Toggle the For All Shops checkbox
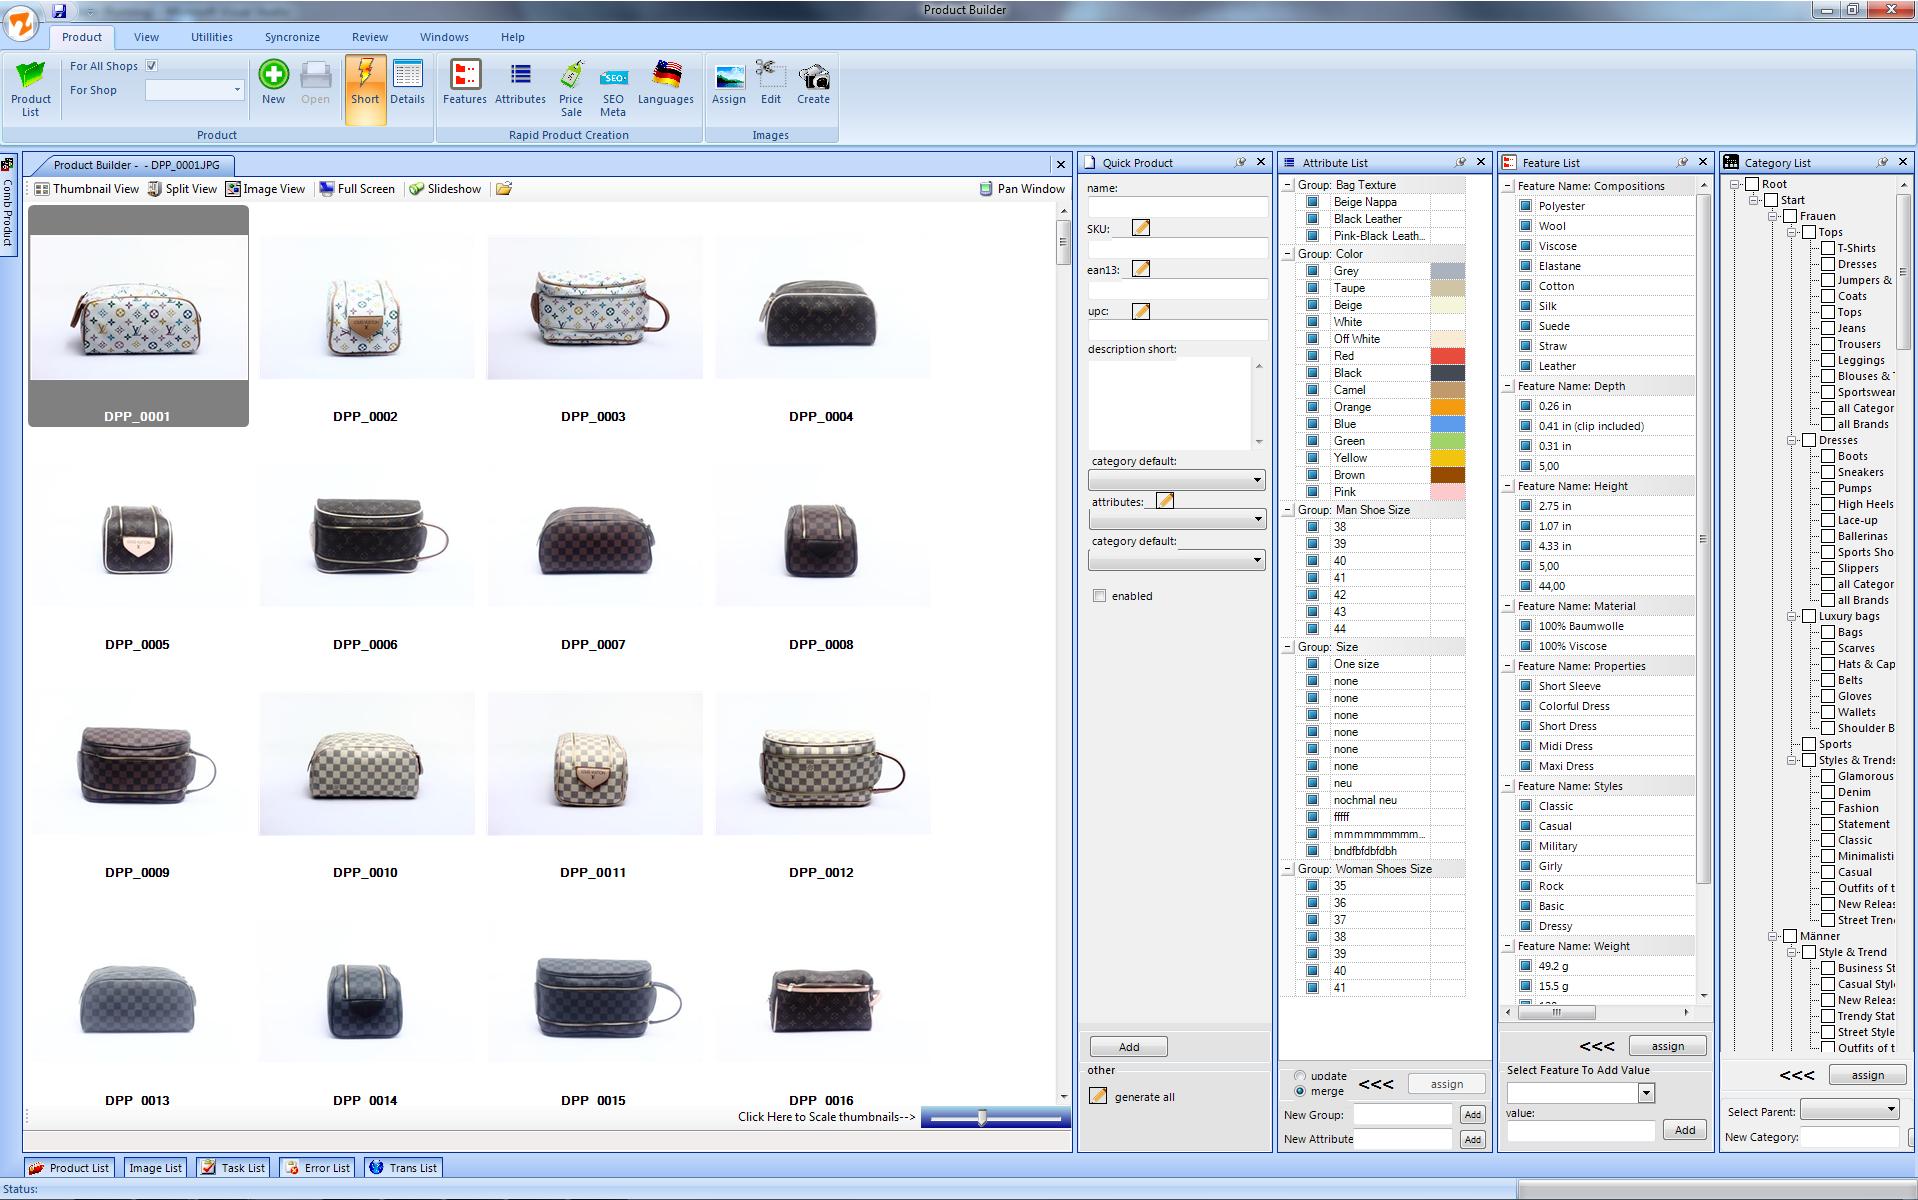 click(152, 66)
